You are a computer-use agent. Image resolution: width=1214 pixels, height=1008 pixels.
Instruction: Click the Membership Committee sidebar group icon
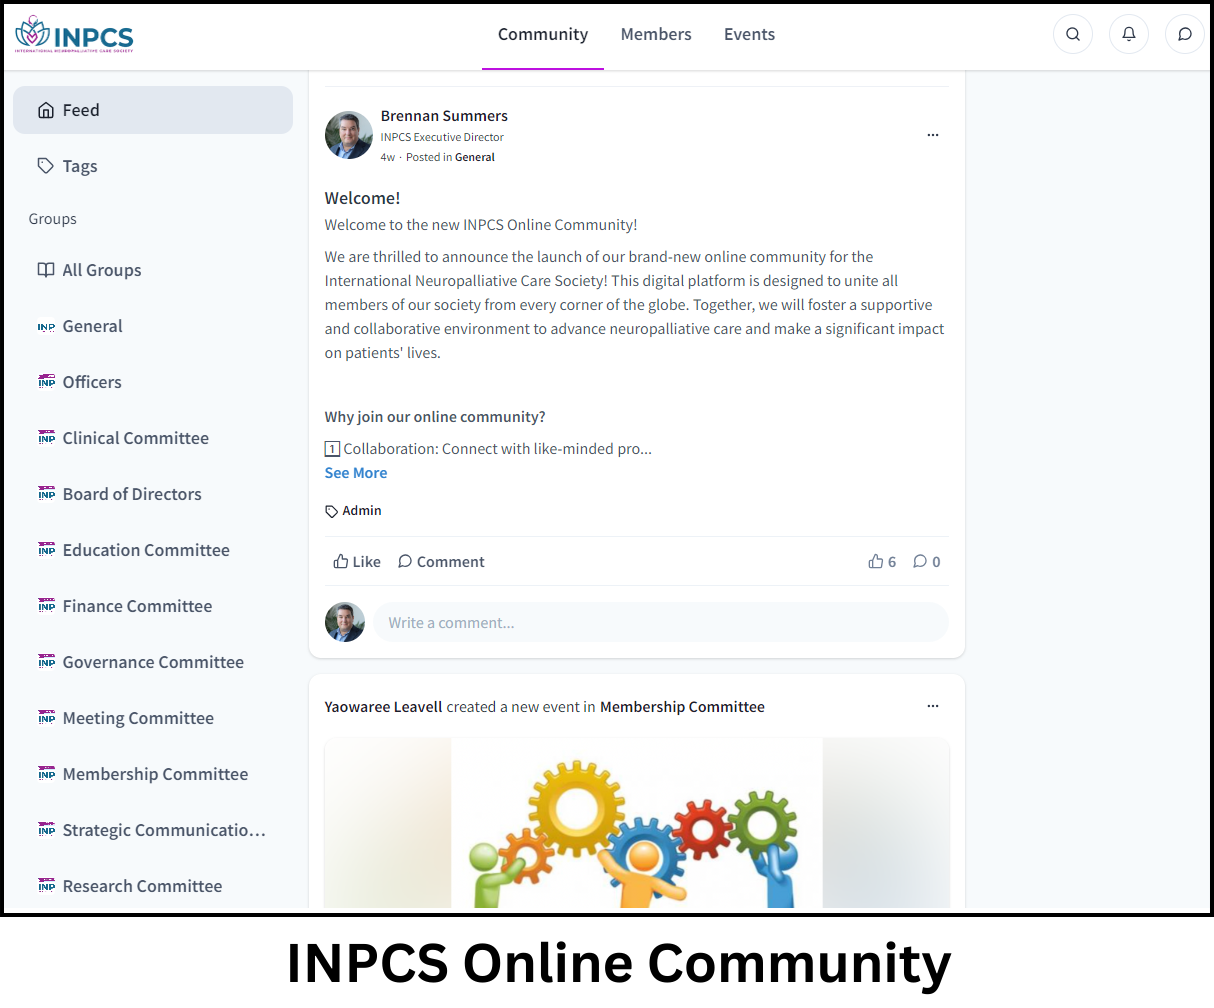point(46,774)
